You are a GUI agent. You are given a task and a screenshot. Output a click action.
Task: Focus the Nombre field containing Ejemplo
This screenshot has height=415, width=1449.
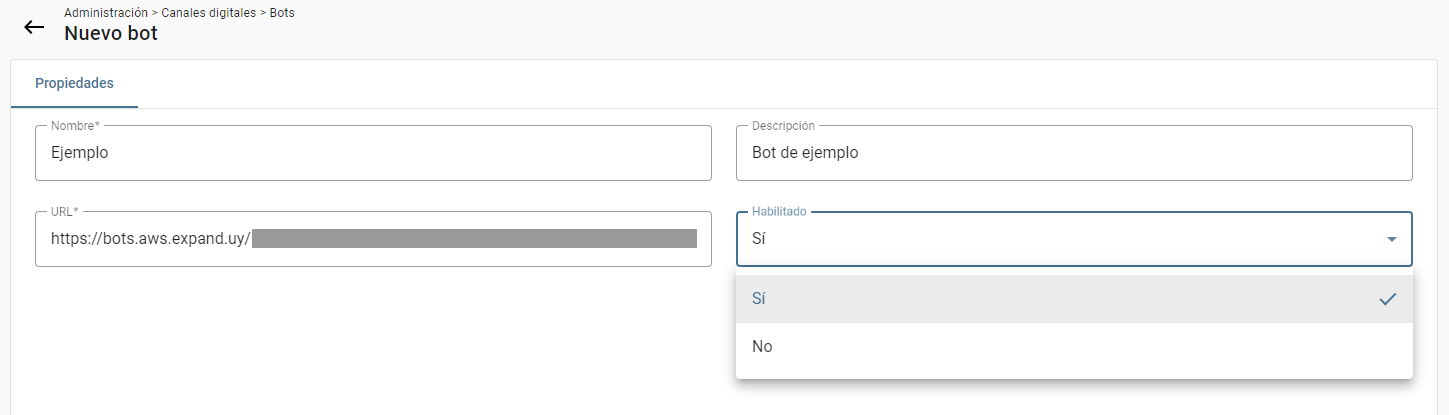(373, 153)
